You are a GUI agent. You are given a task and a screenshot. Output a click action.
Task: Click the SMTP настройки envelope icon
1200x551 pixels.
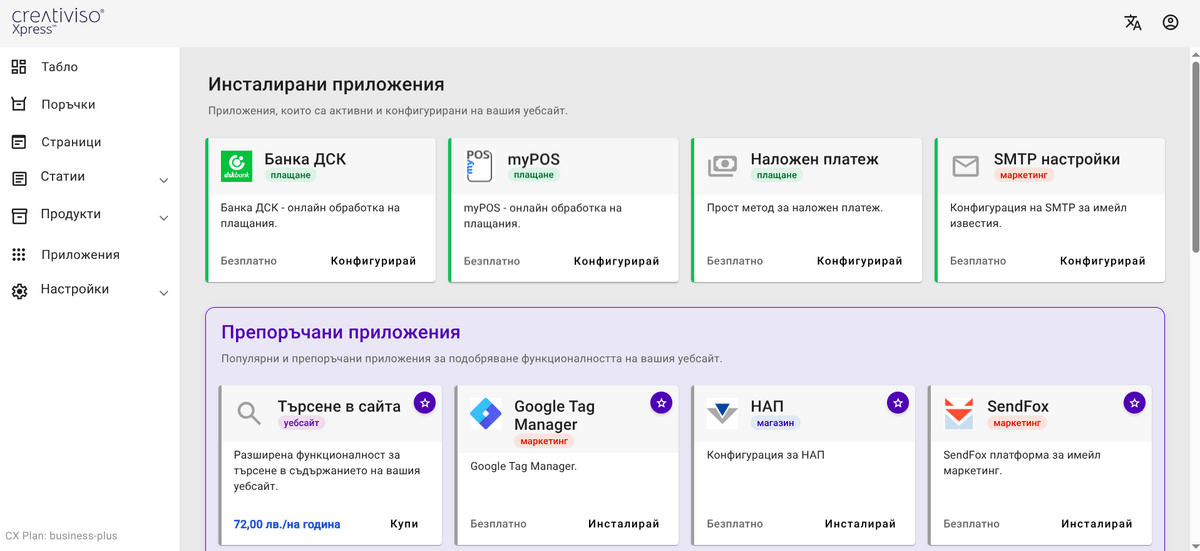(965, 166)
